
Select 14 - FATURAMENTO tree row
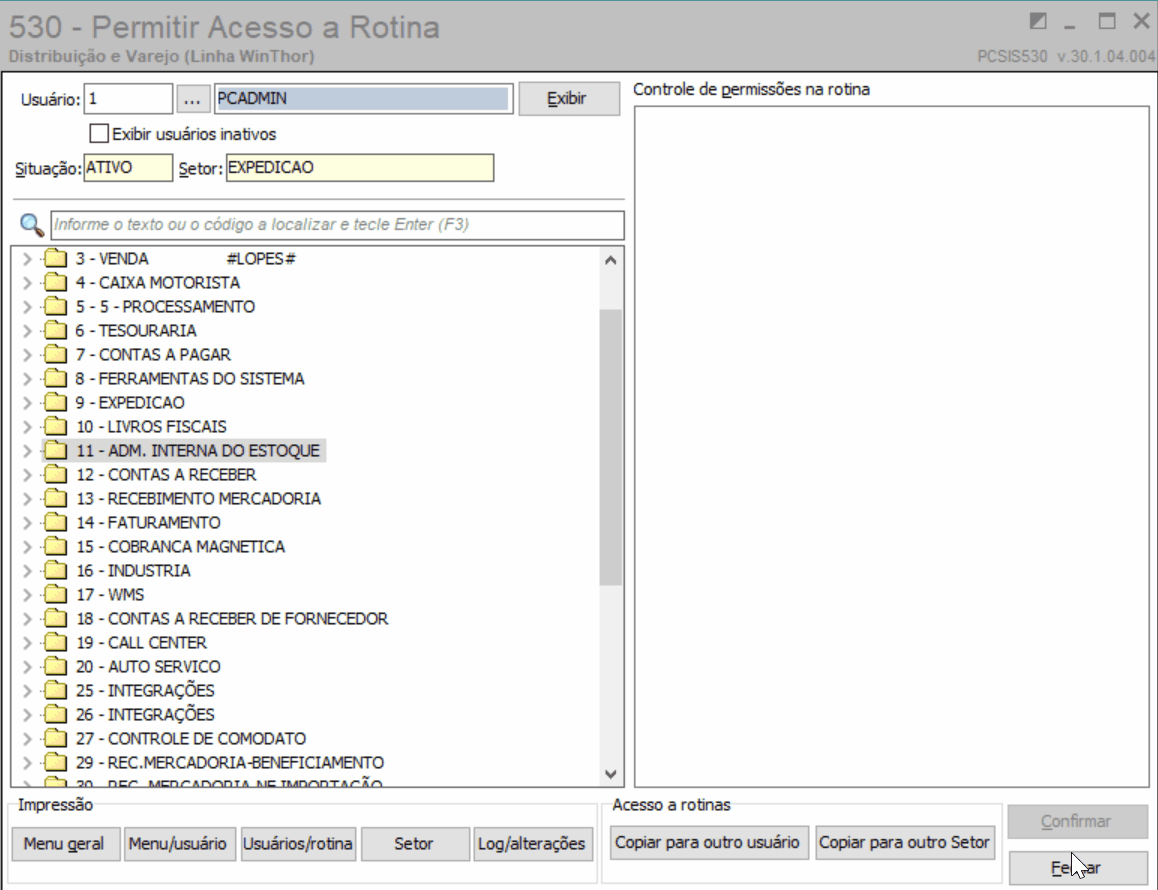[x=148, y=523]
